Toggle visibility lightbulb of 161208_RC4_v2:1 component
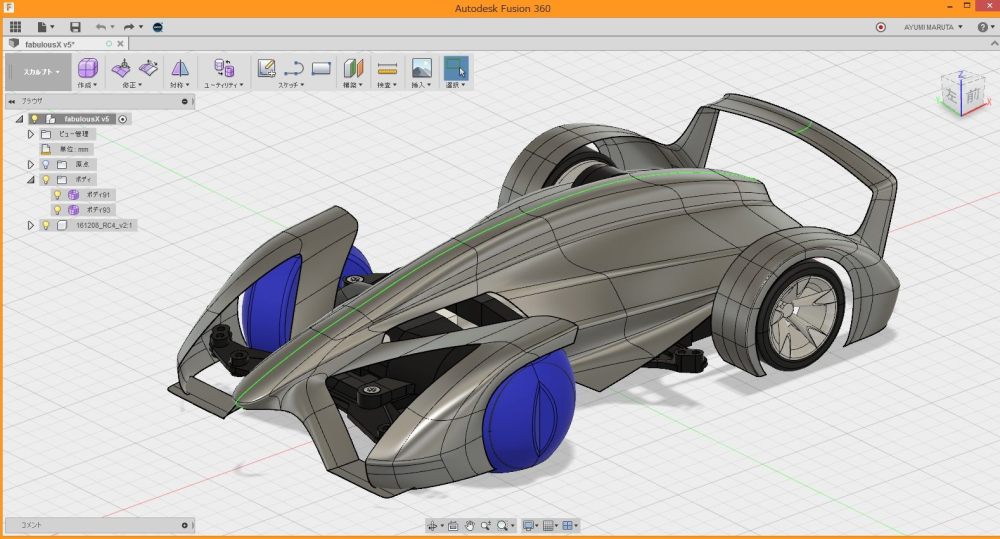This screenshot has height=539, width=1000. click(45, 226)
